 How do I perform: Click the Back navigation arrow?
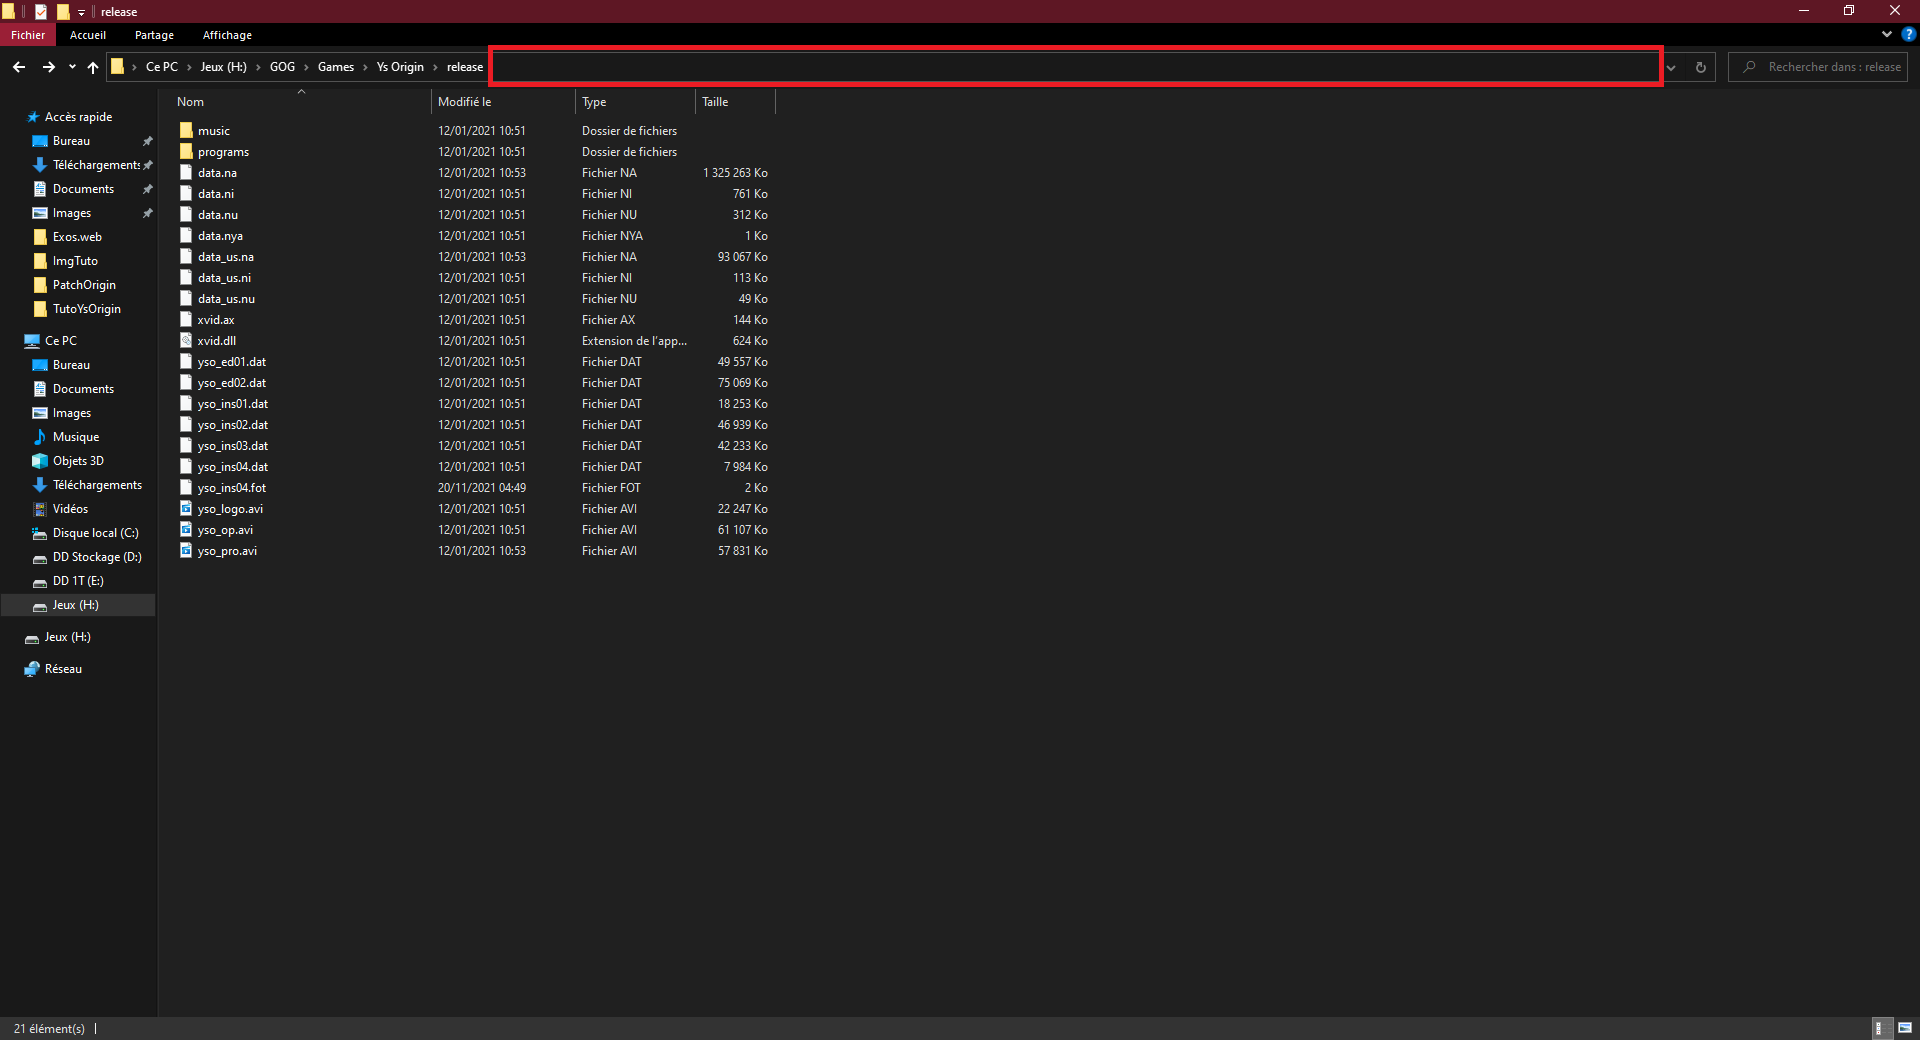pyautogui.click(x=19, y=67)
